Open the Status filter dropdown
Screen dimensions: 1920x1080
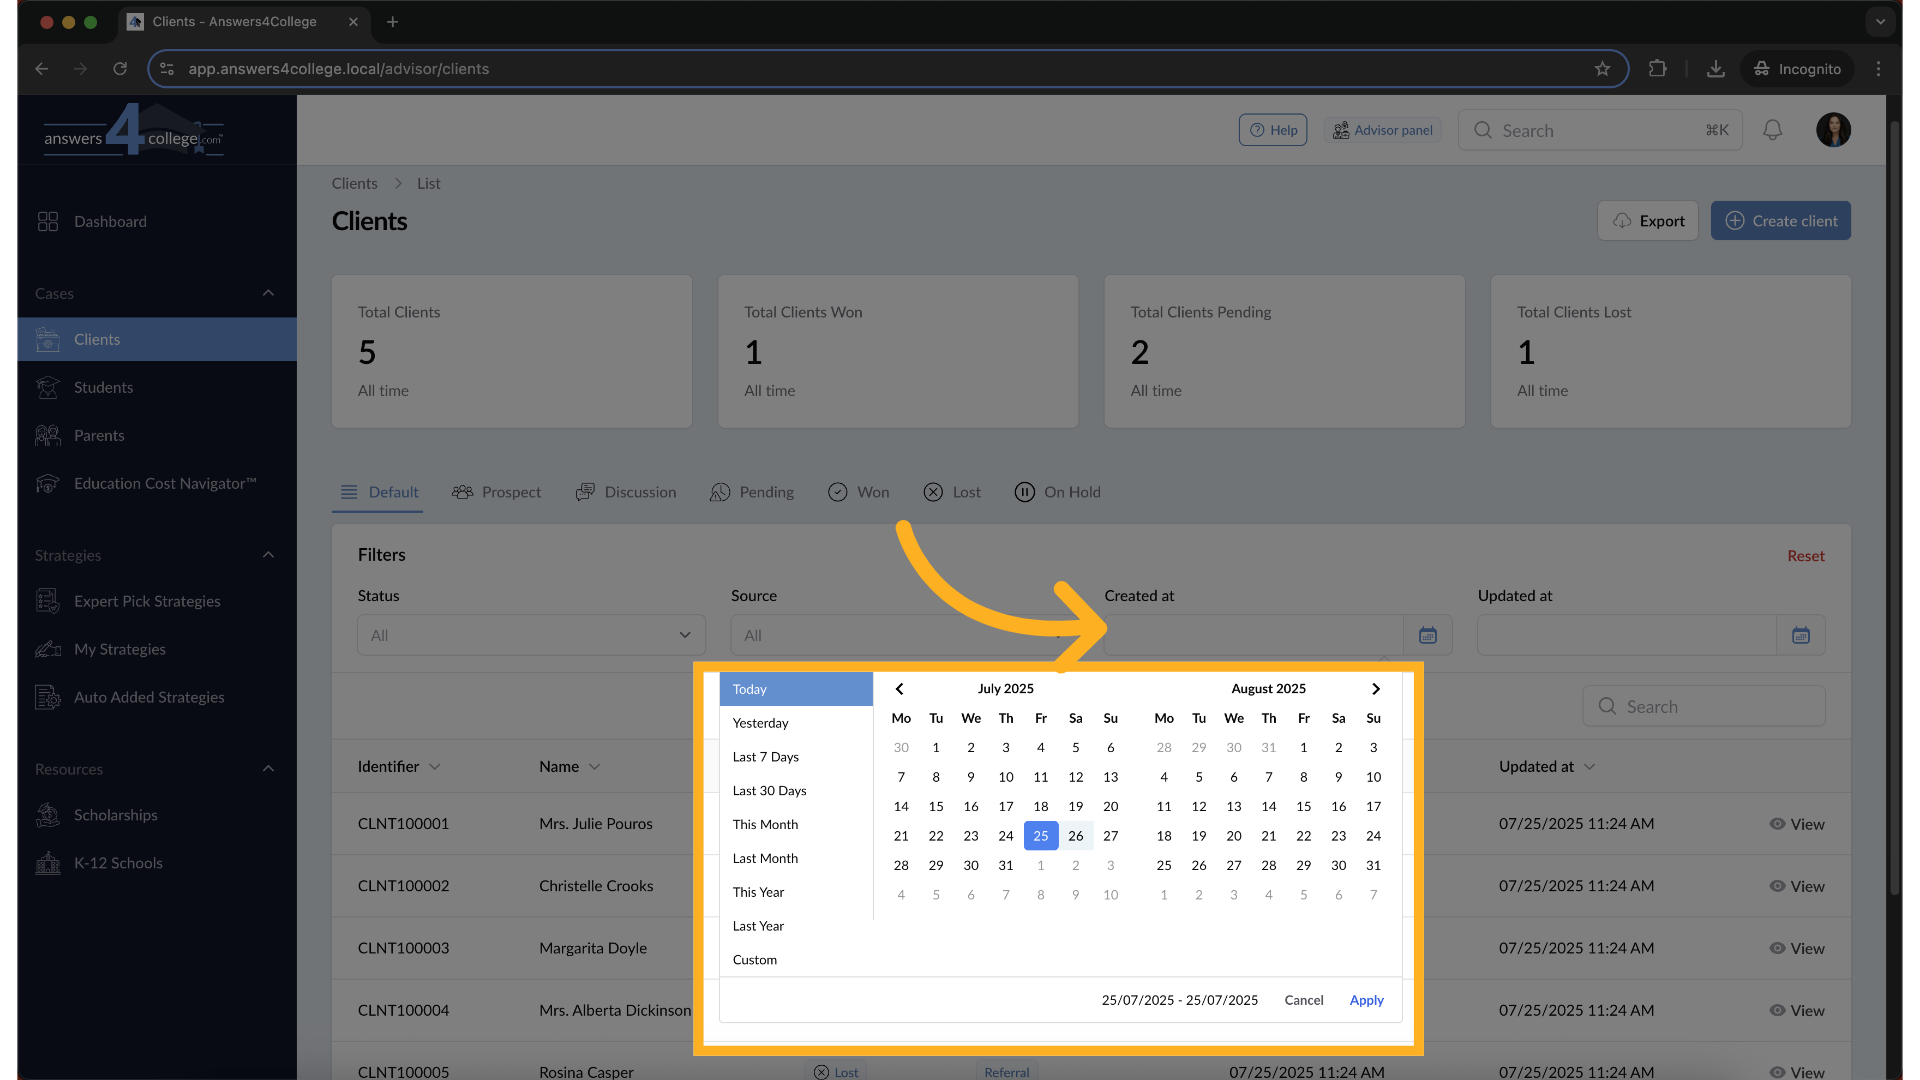point(531,635)
